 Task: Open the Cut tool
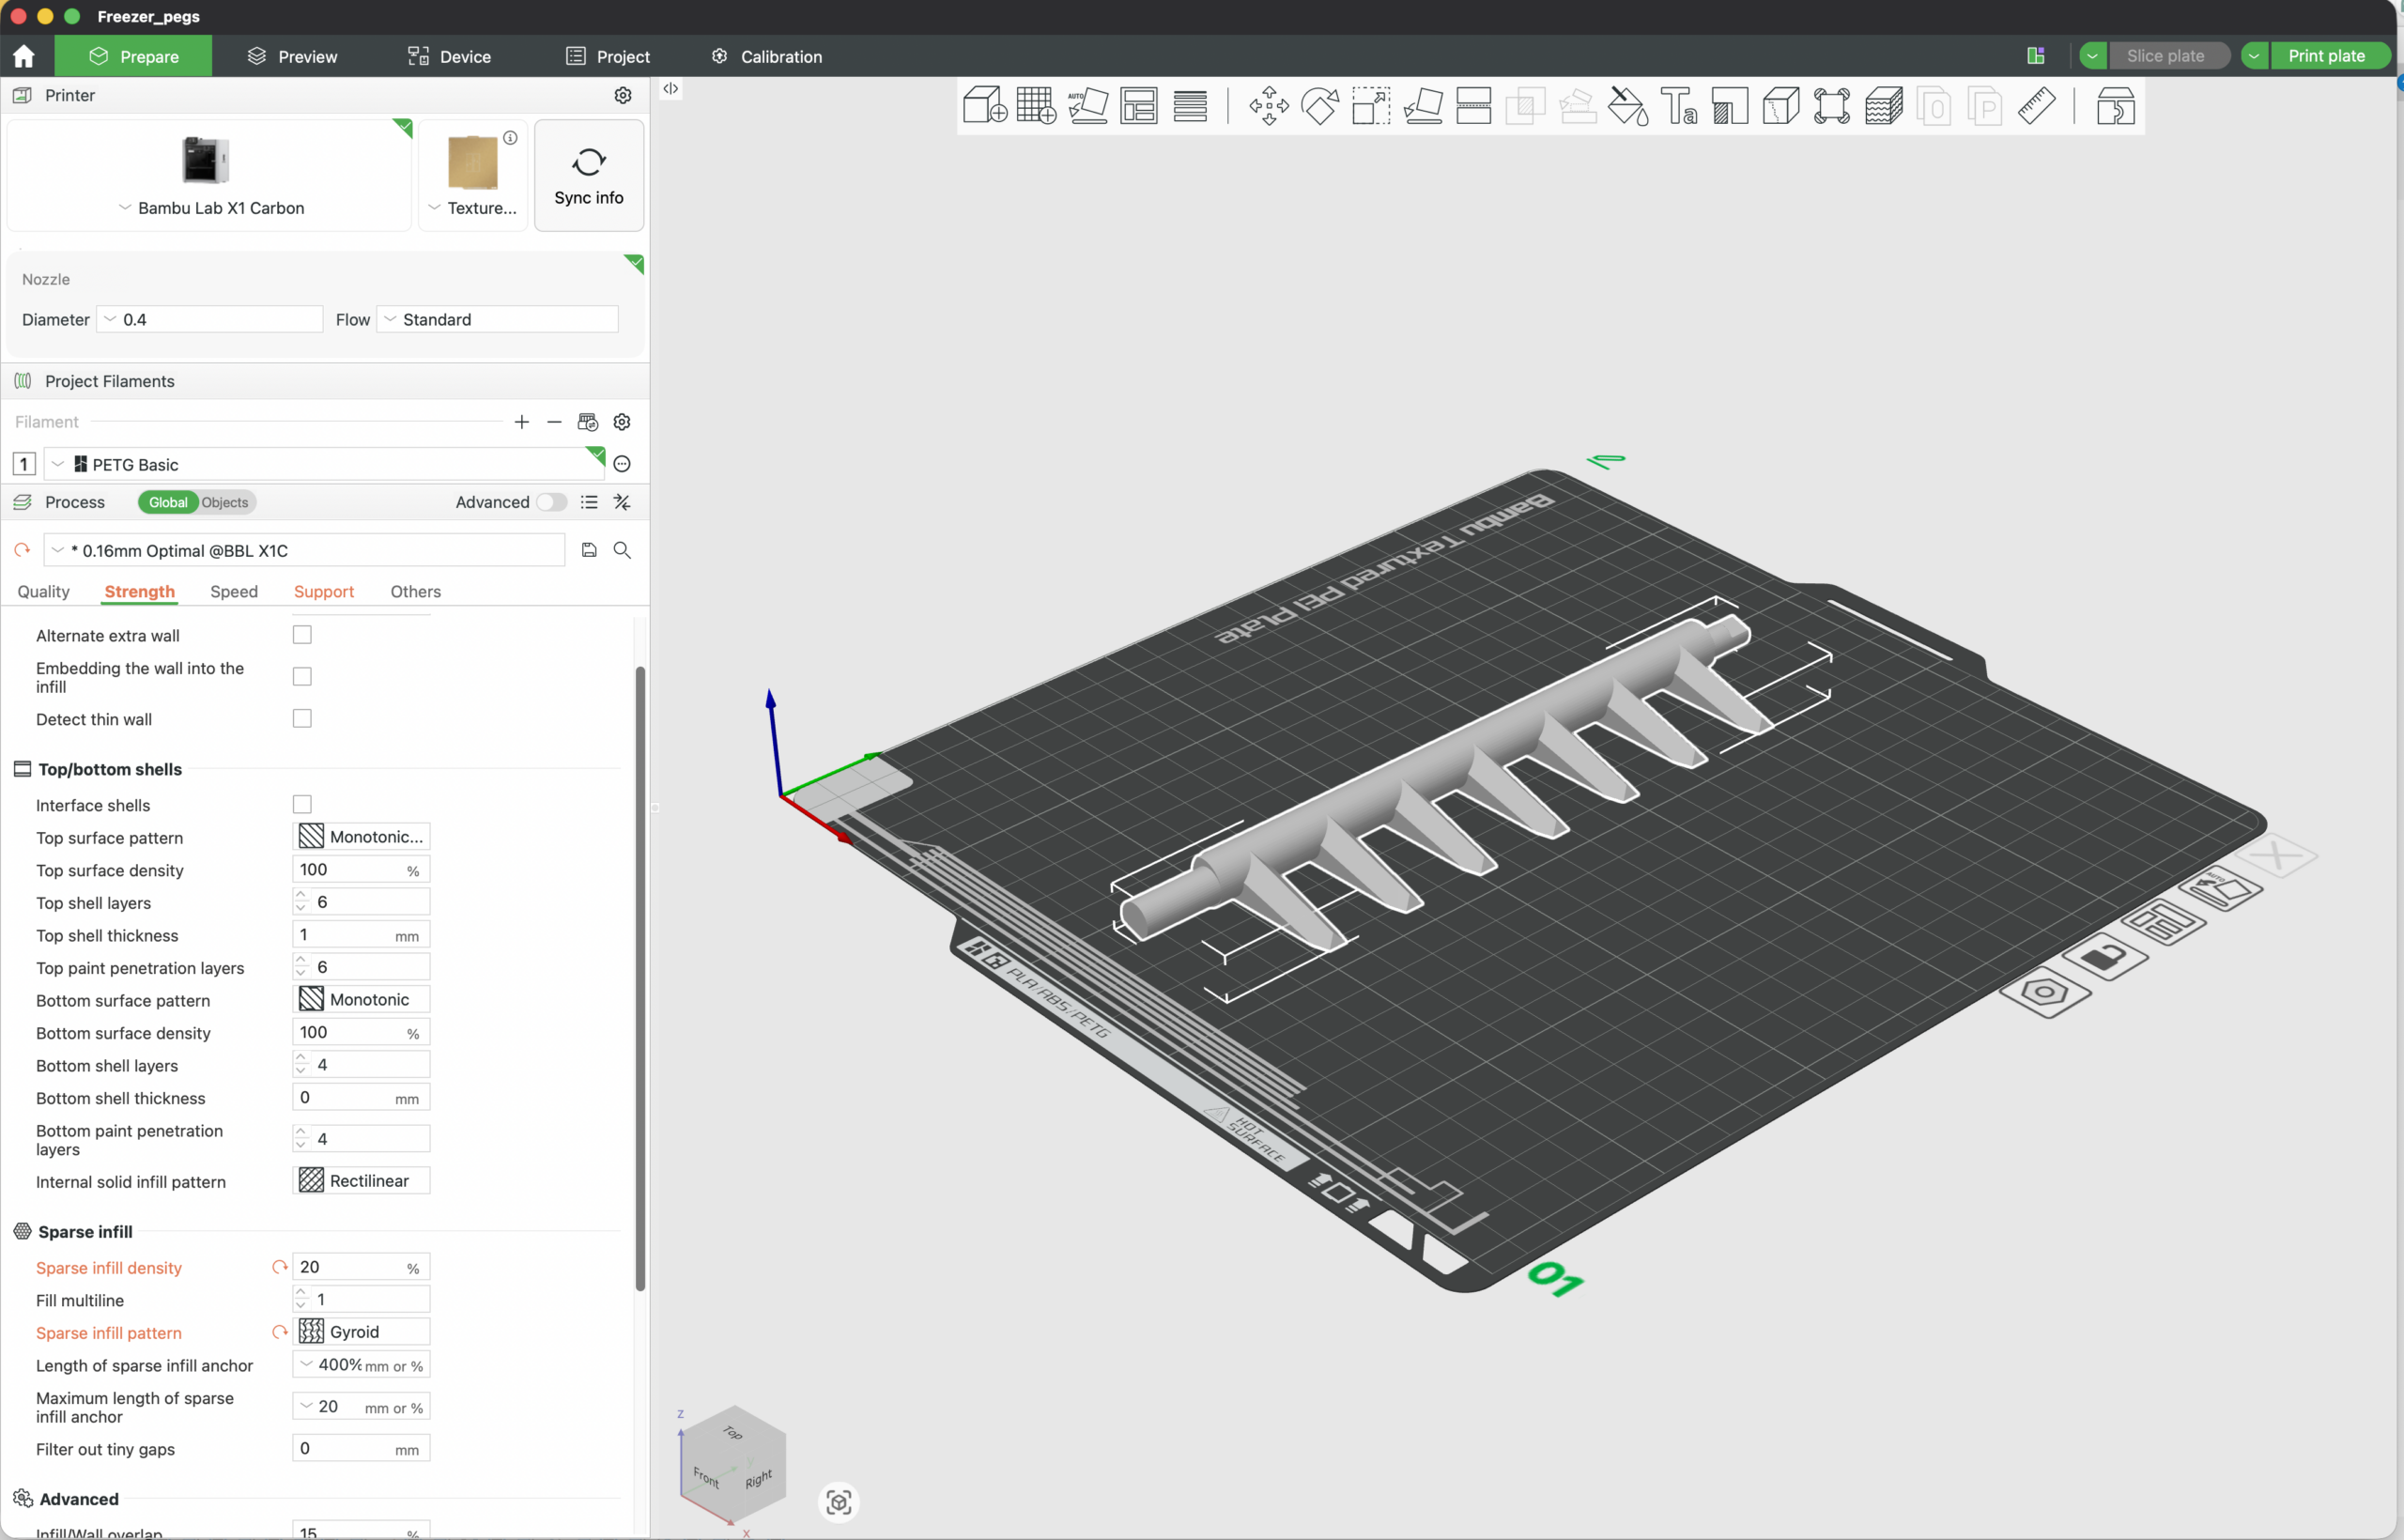[1474, 105]
